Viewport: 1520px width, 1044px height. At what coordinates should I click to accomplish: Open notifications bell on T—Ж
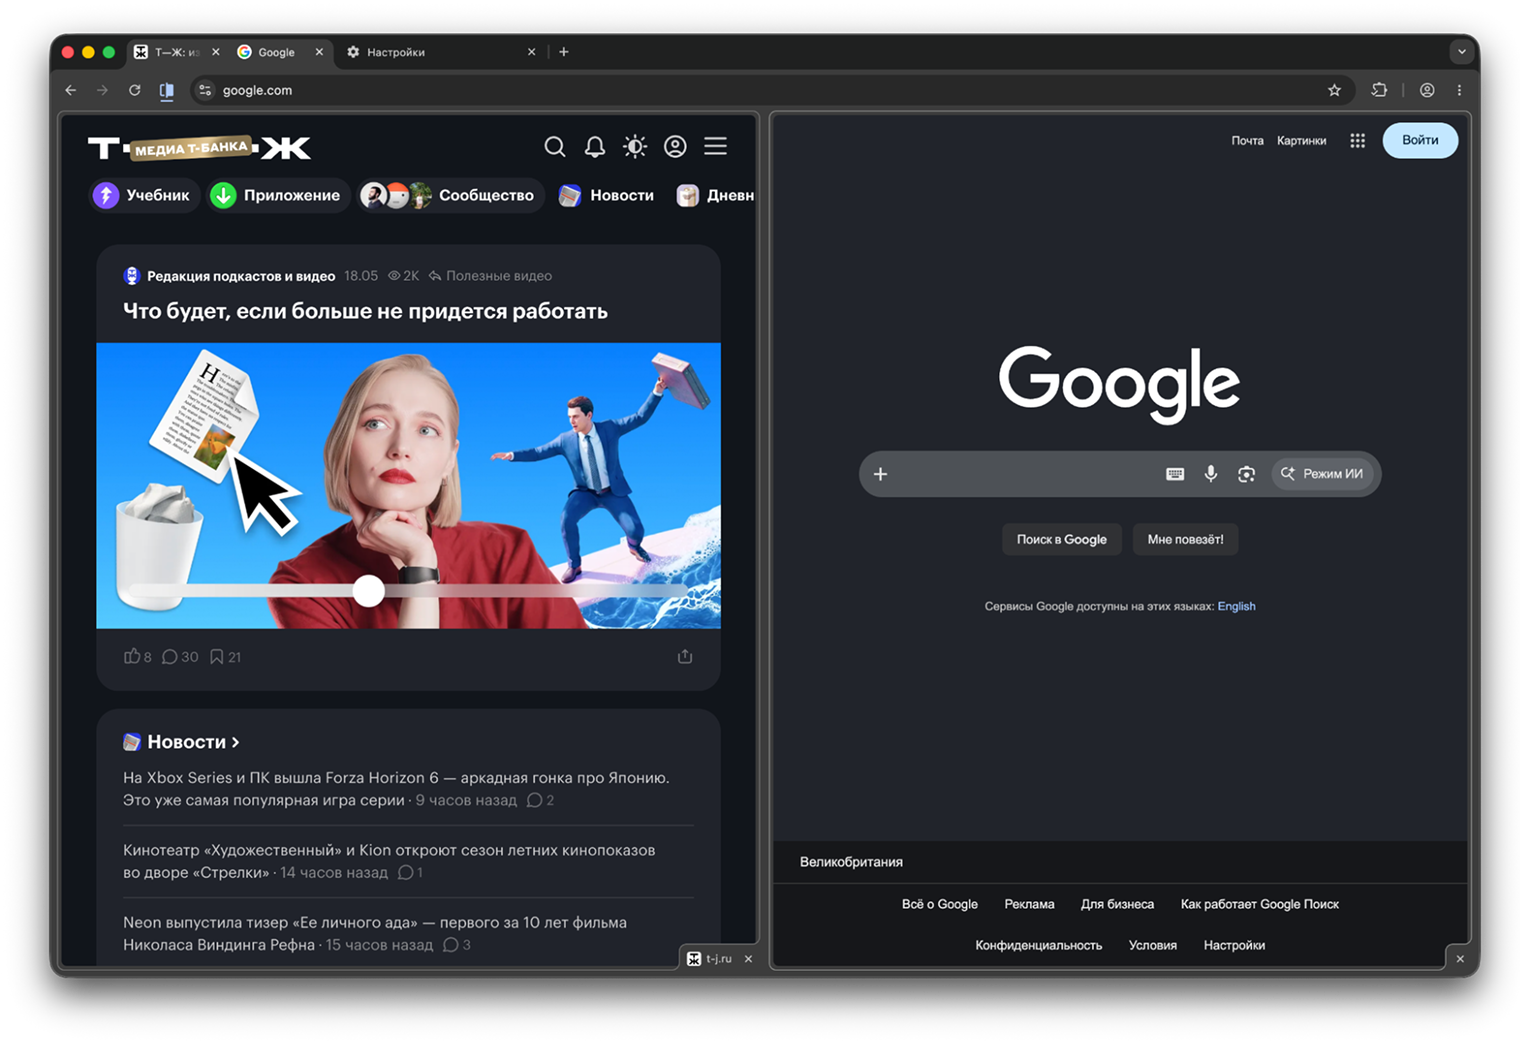[595, 147]
